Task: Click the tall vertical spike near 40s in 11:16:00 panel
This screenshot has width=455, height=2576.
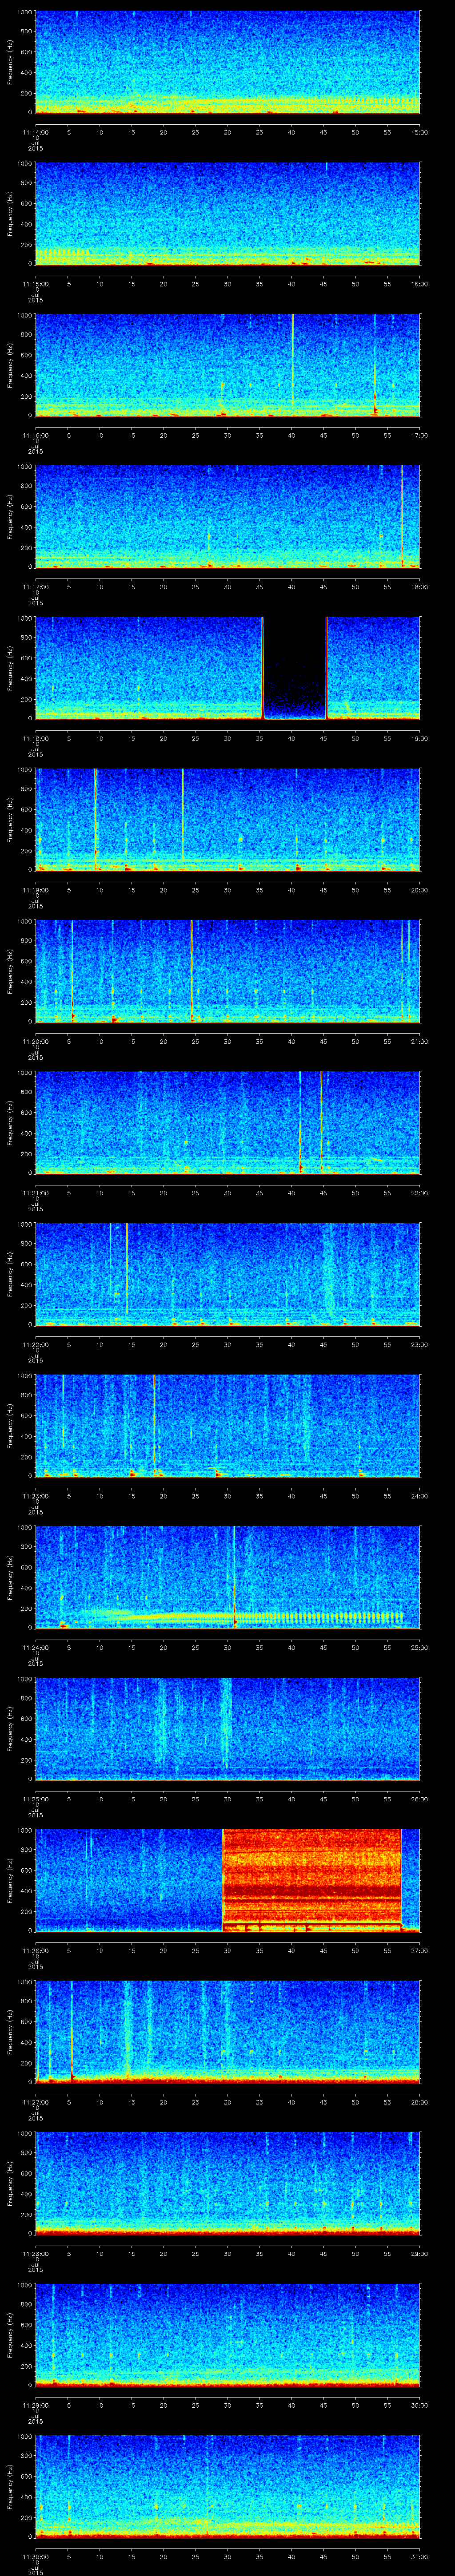Action: pyautogui.click(x=292, y=360)
